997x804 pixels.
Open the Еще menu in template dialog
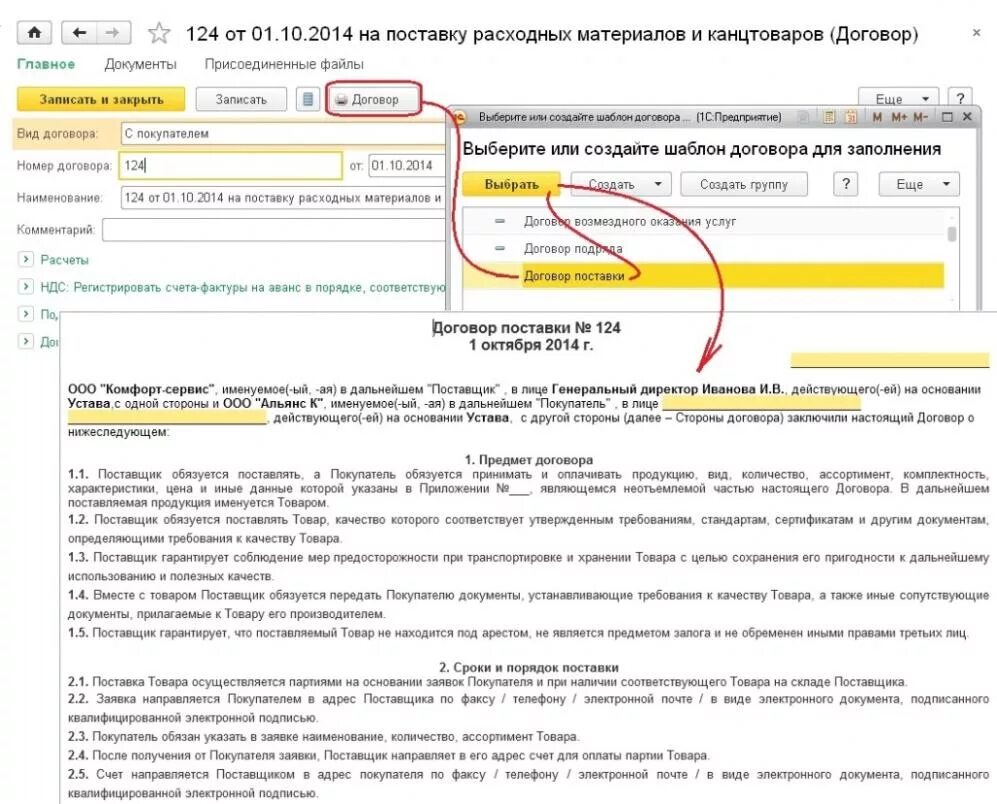[919, 184]
